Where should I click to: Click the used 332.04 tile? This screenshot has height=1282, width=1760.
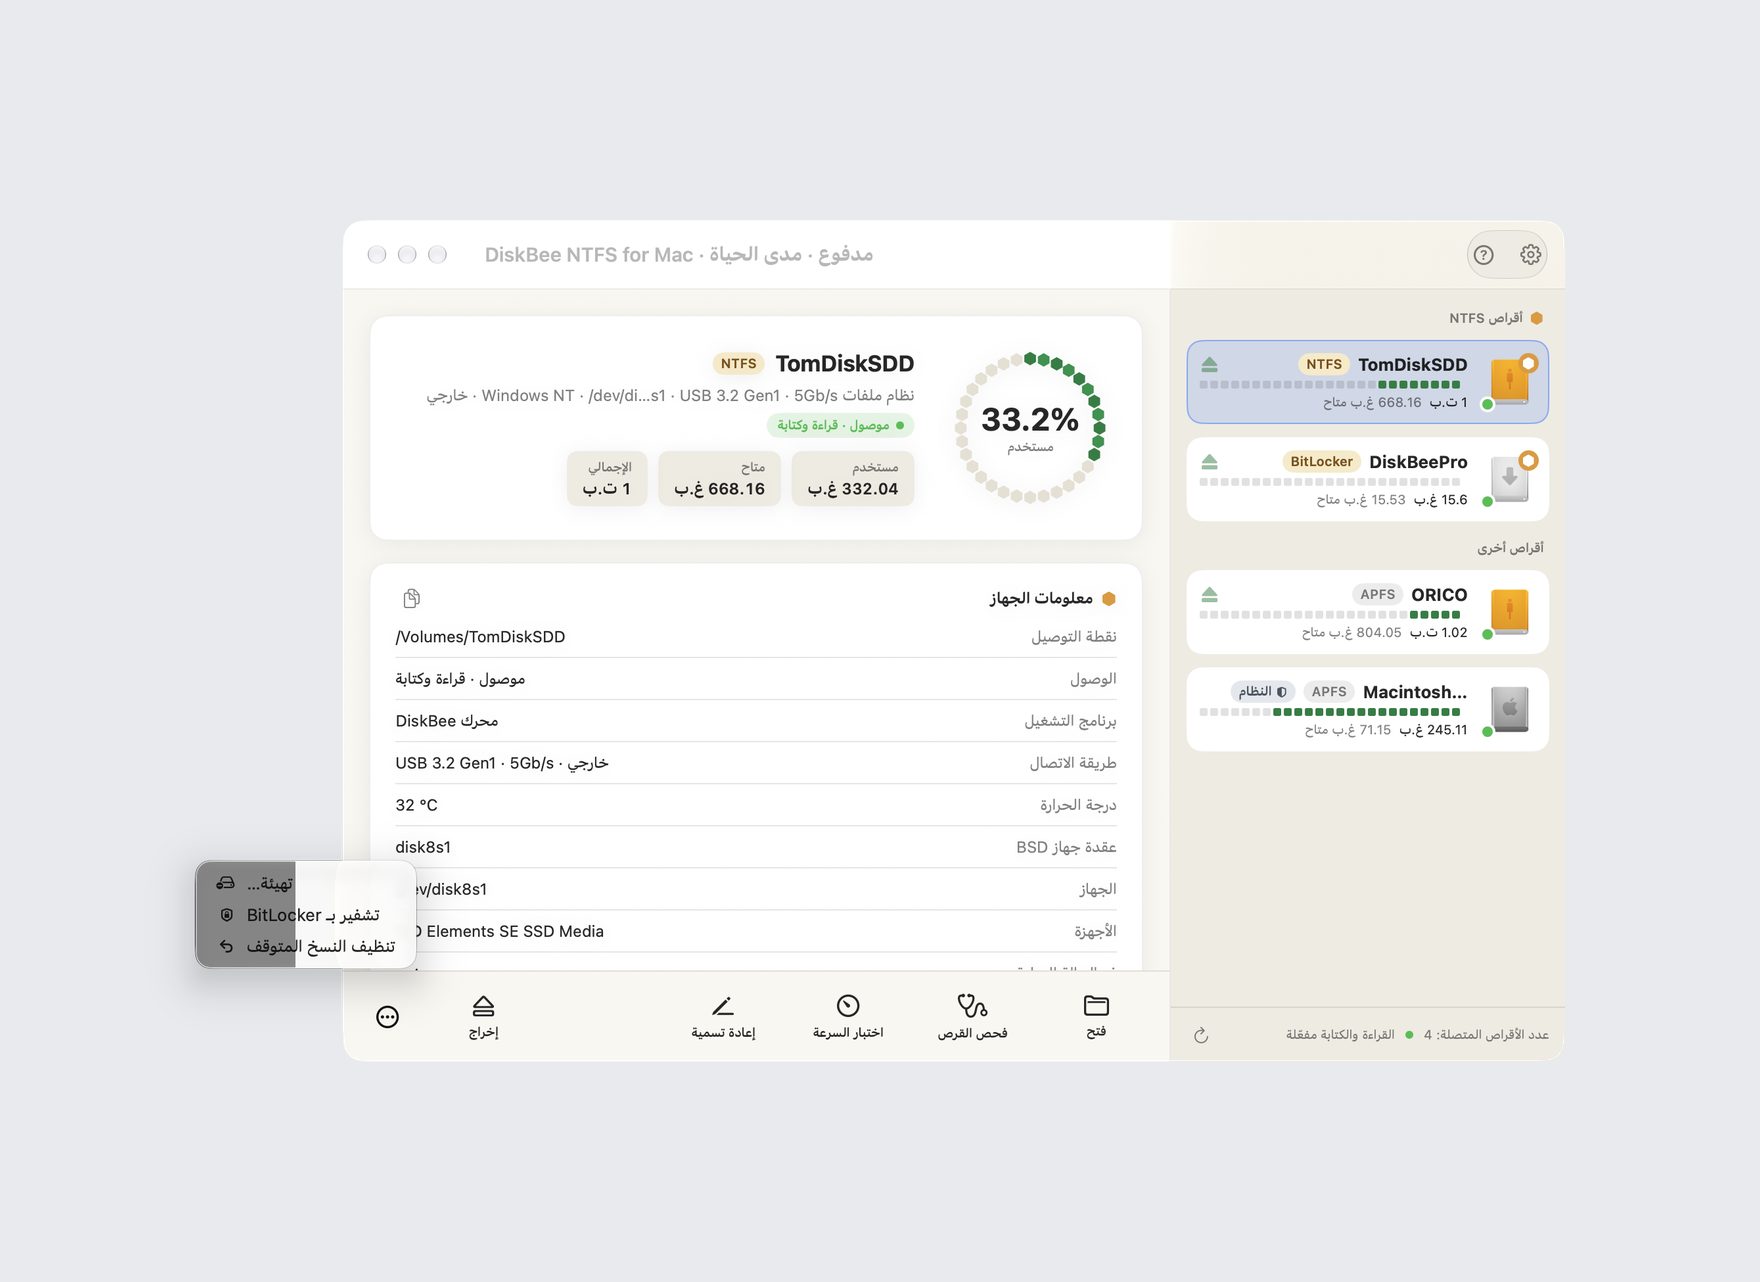[x=853, y=478]
